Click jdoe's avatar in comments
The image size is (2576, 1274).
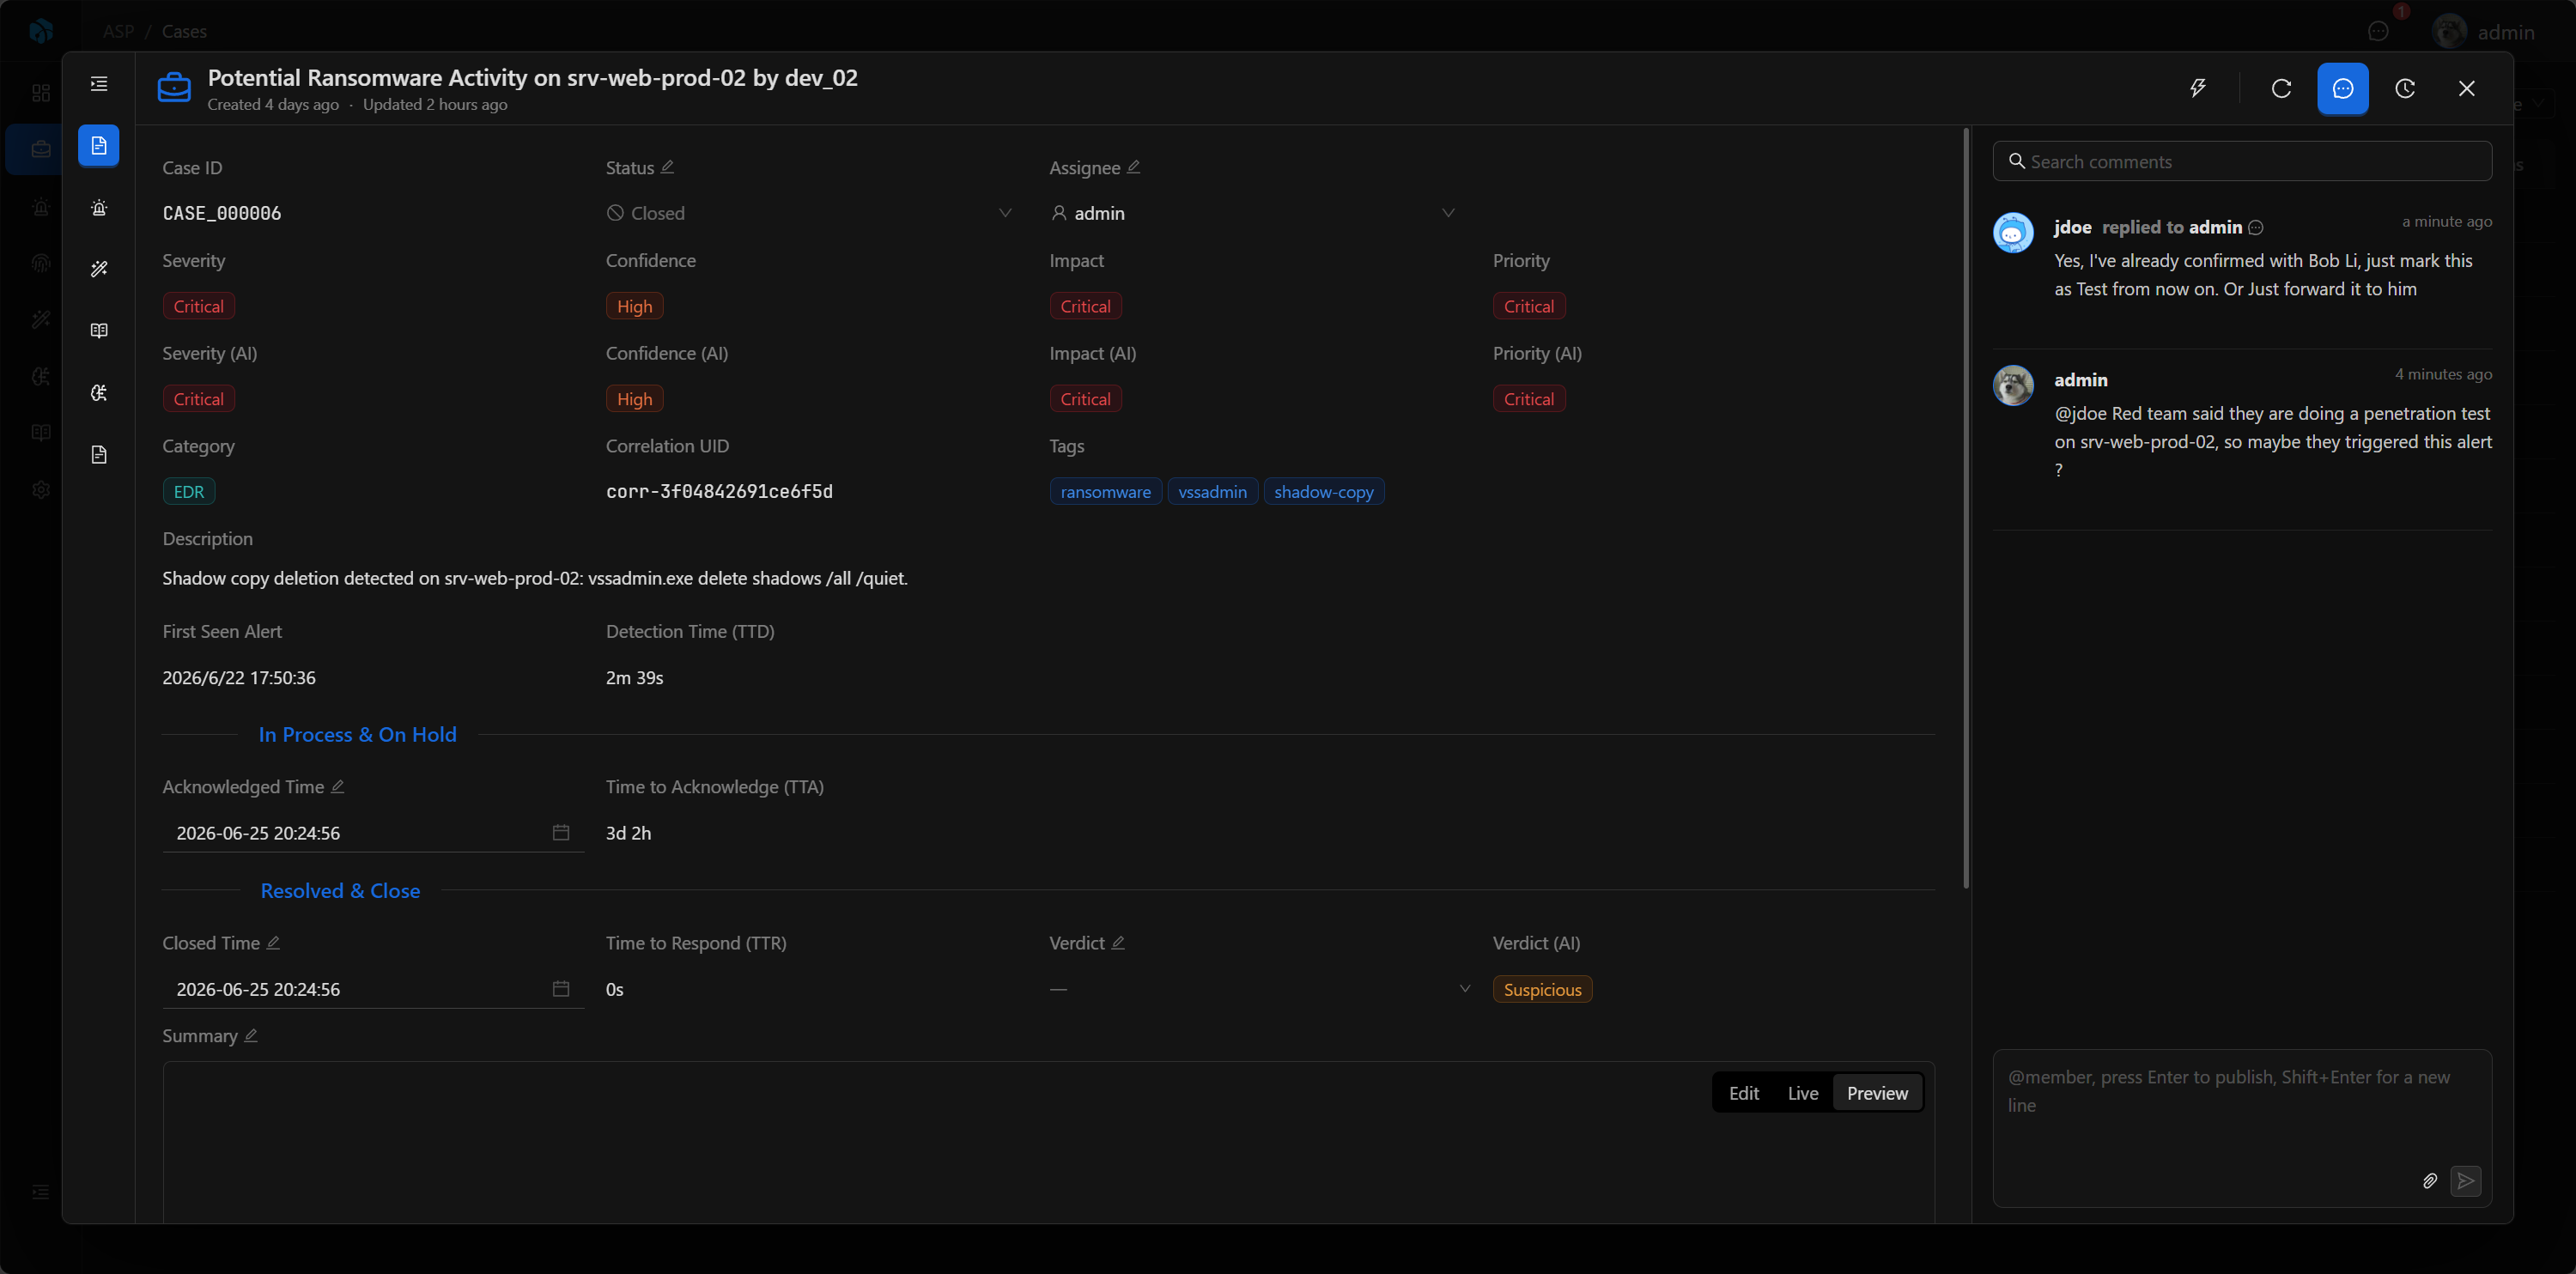click(2013, 232)
